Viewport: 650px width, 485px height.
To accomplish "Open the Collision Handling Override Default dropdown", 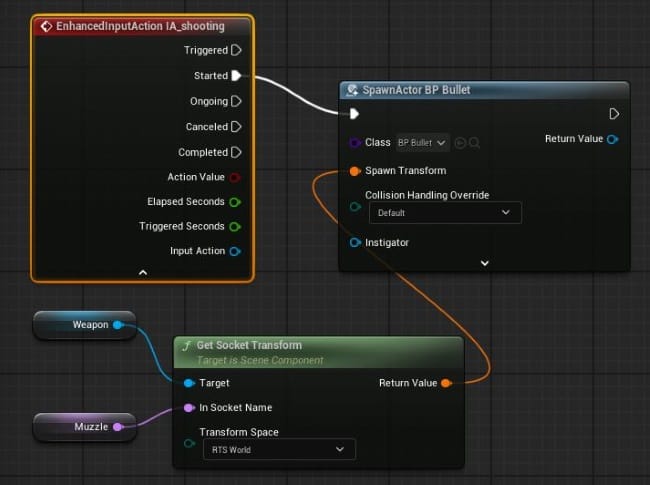I will click(x=445, y=213).
